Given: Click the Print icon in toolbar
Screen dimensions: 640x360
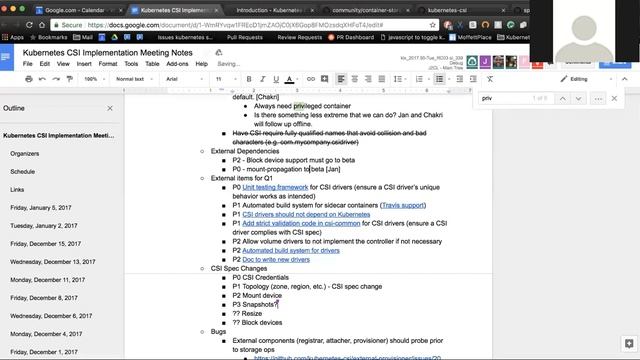Looking at the screenshot, I should [x=29, y=79].
